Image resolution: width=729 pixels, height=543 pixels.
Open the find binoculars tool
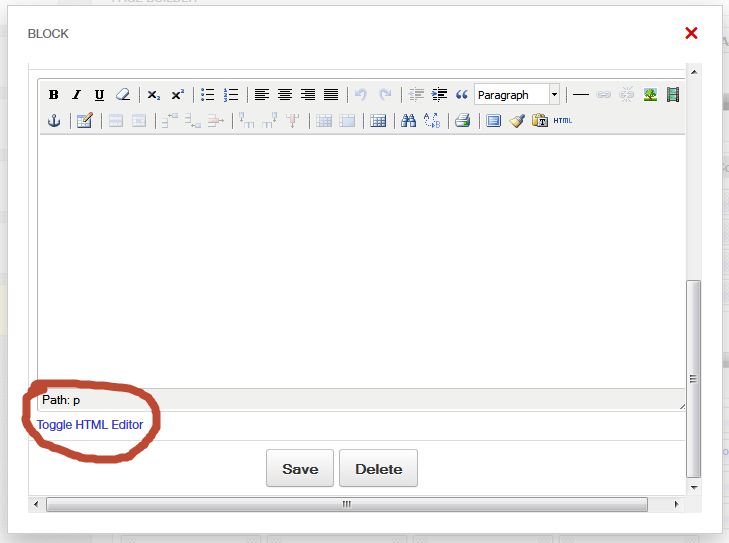coord(408,121)
